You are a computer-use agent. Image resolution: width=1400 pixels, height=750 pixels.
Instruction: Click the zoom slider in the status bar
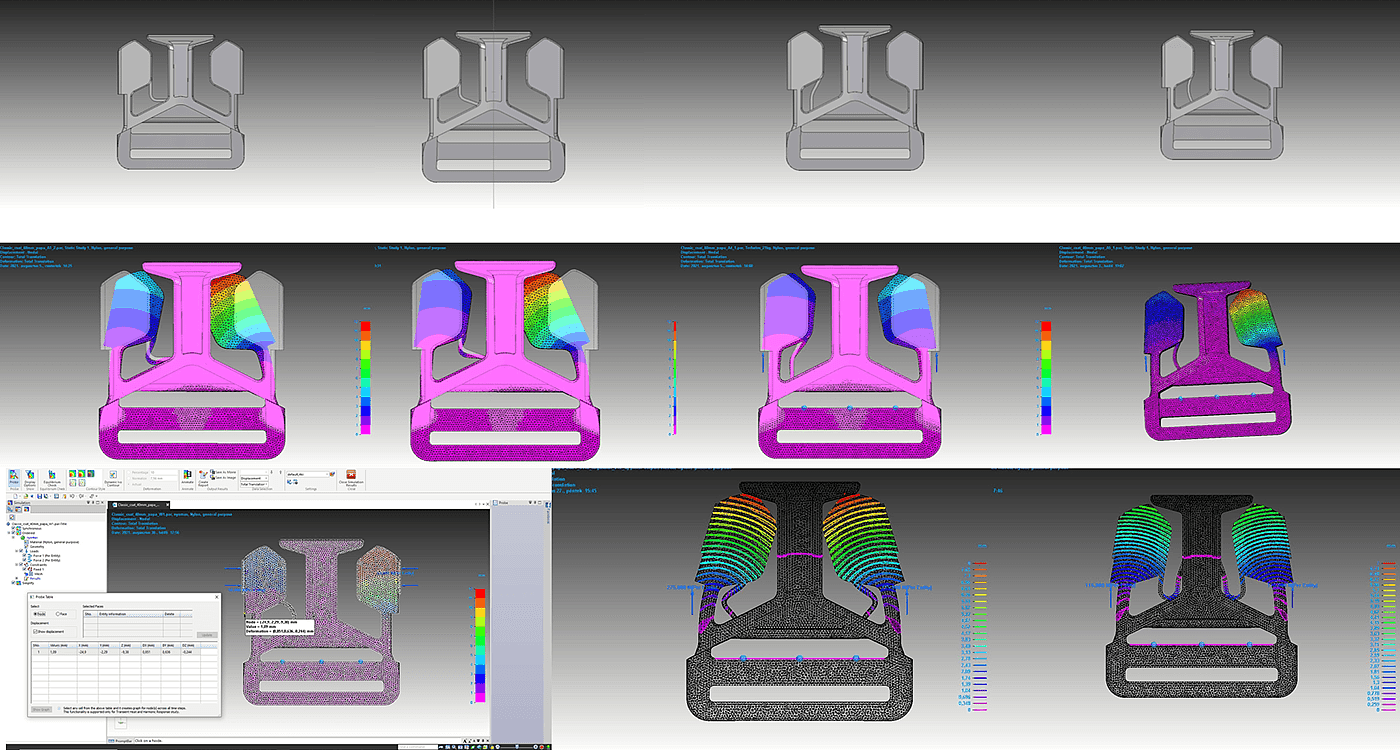pos(517,747)
